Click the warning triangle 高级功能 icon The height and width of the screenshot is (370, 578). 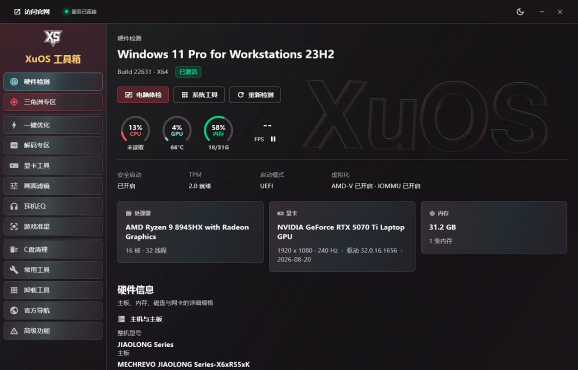click(14, 331)
